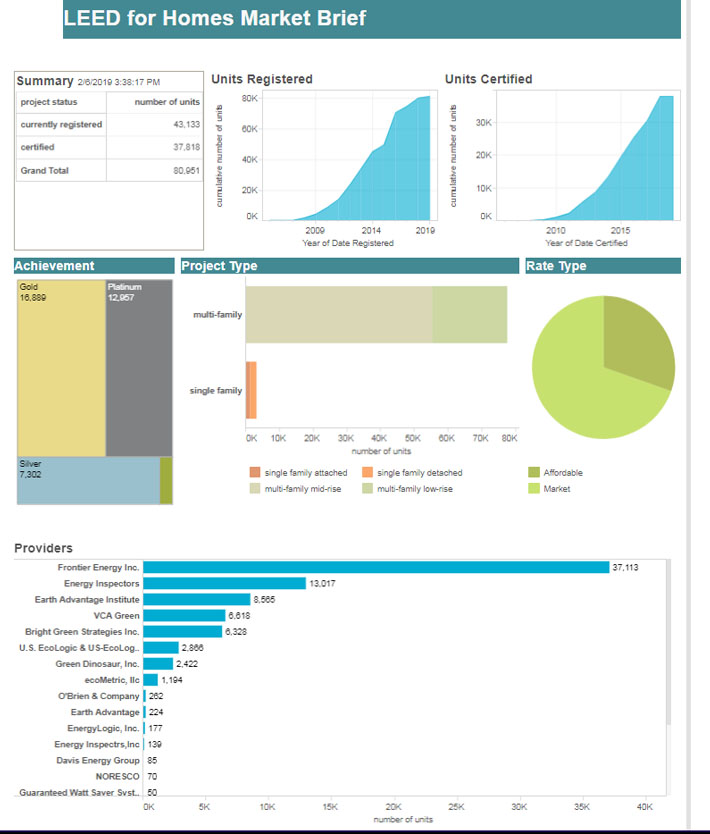710x834 pixels.
Task: Select the multi-family low-rise legend swatch
Action: (x=367, y=488)
